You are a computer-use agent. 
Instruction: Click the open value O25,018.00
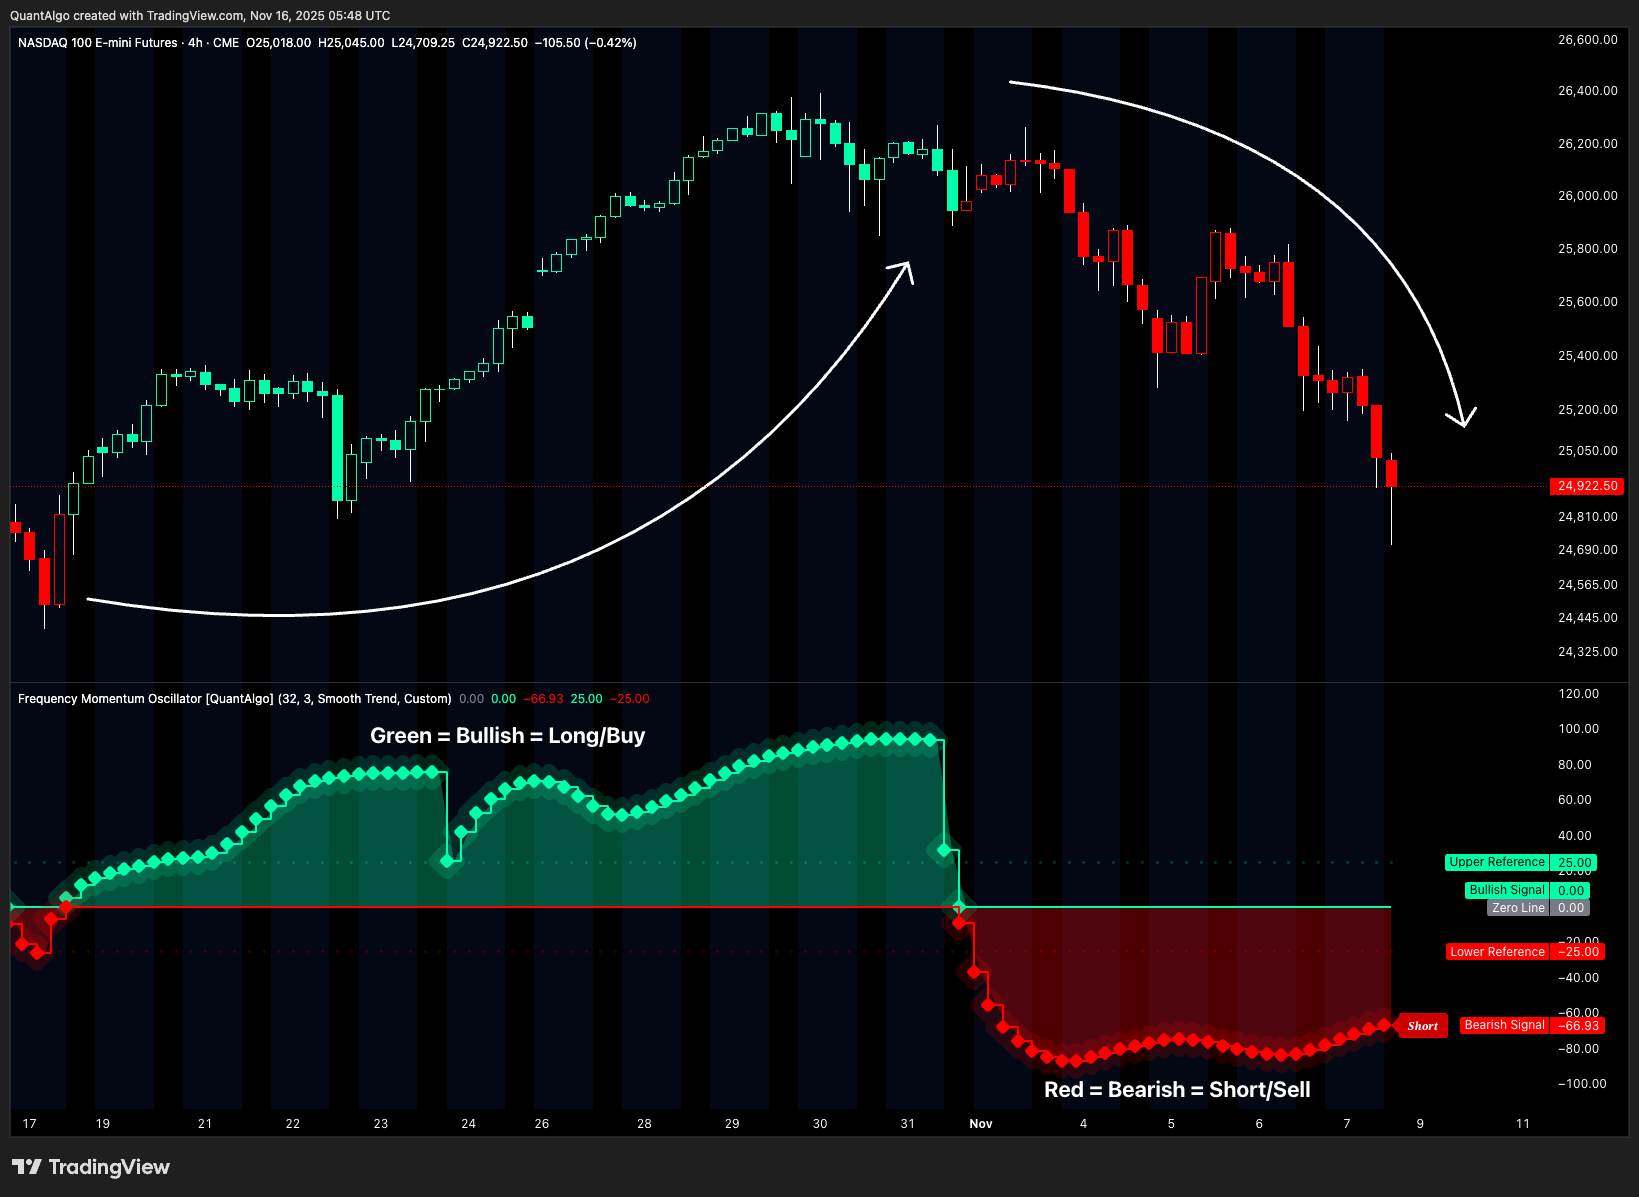(x=278, y=43)
